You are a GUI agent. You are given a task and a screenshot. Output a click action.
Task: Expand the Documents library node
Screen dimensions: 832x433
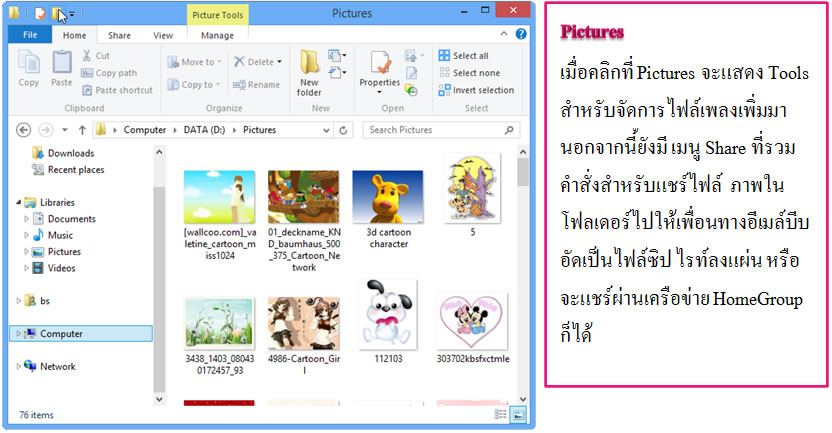click(26, 219)
